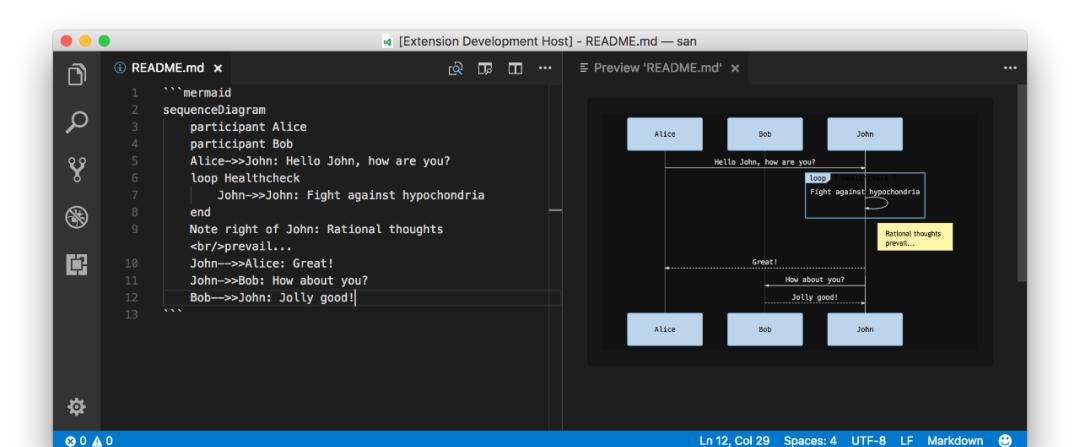The image size is (1080, 447).
Task: Click the green fullscreen window button
Action: pos(104,41)
